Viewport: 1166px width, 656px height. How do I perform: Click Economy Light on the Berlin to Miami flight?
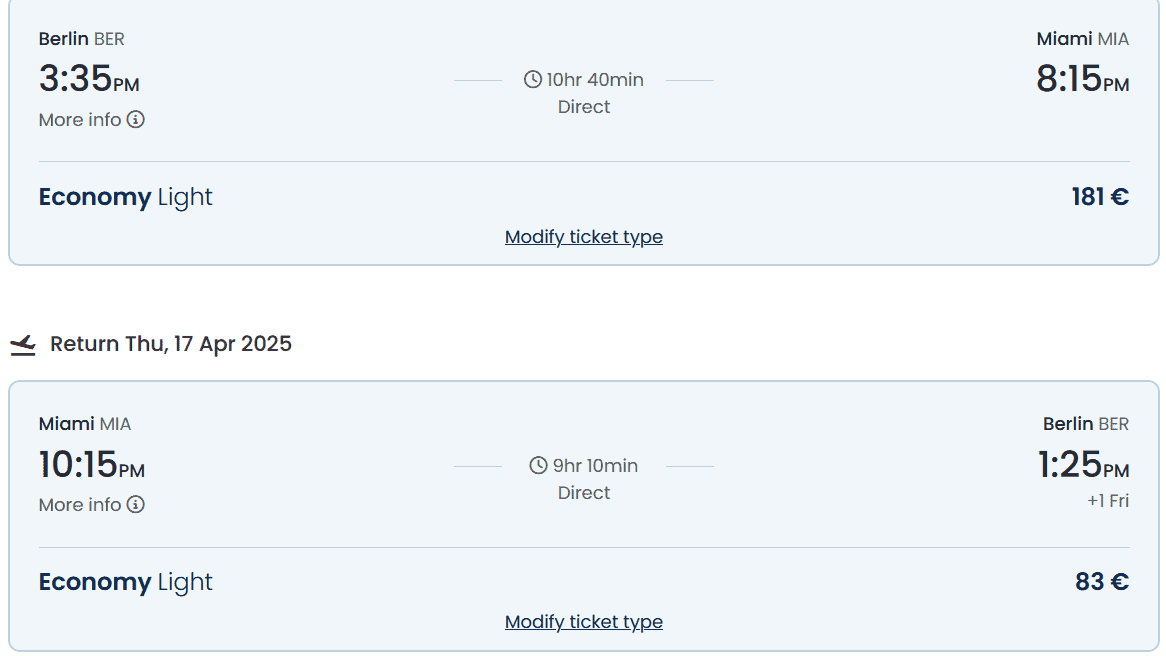coord(126,197)
